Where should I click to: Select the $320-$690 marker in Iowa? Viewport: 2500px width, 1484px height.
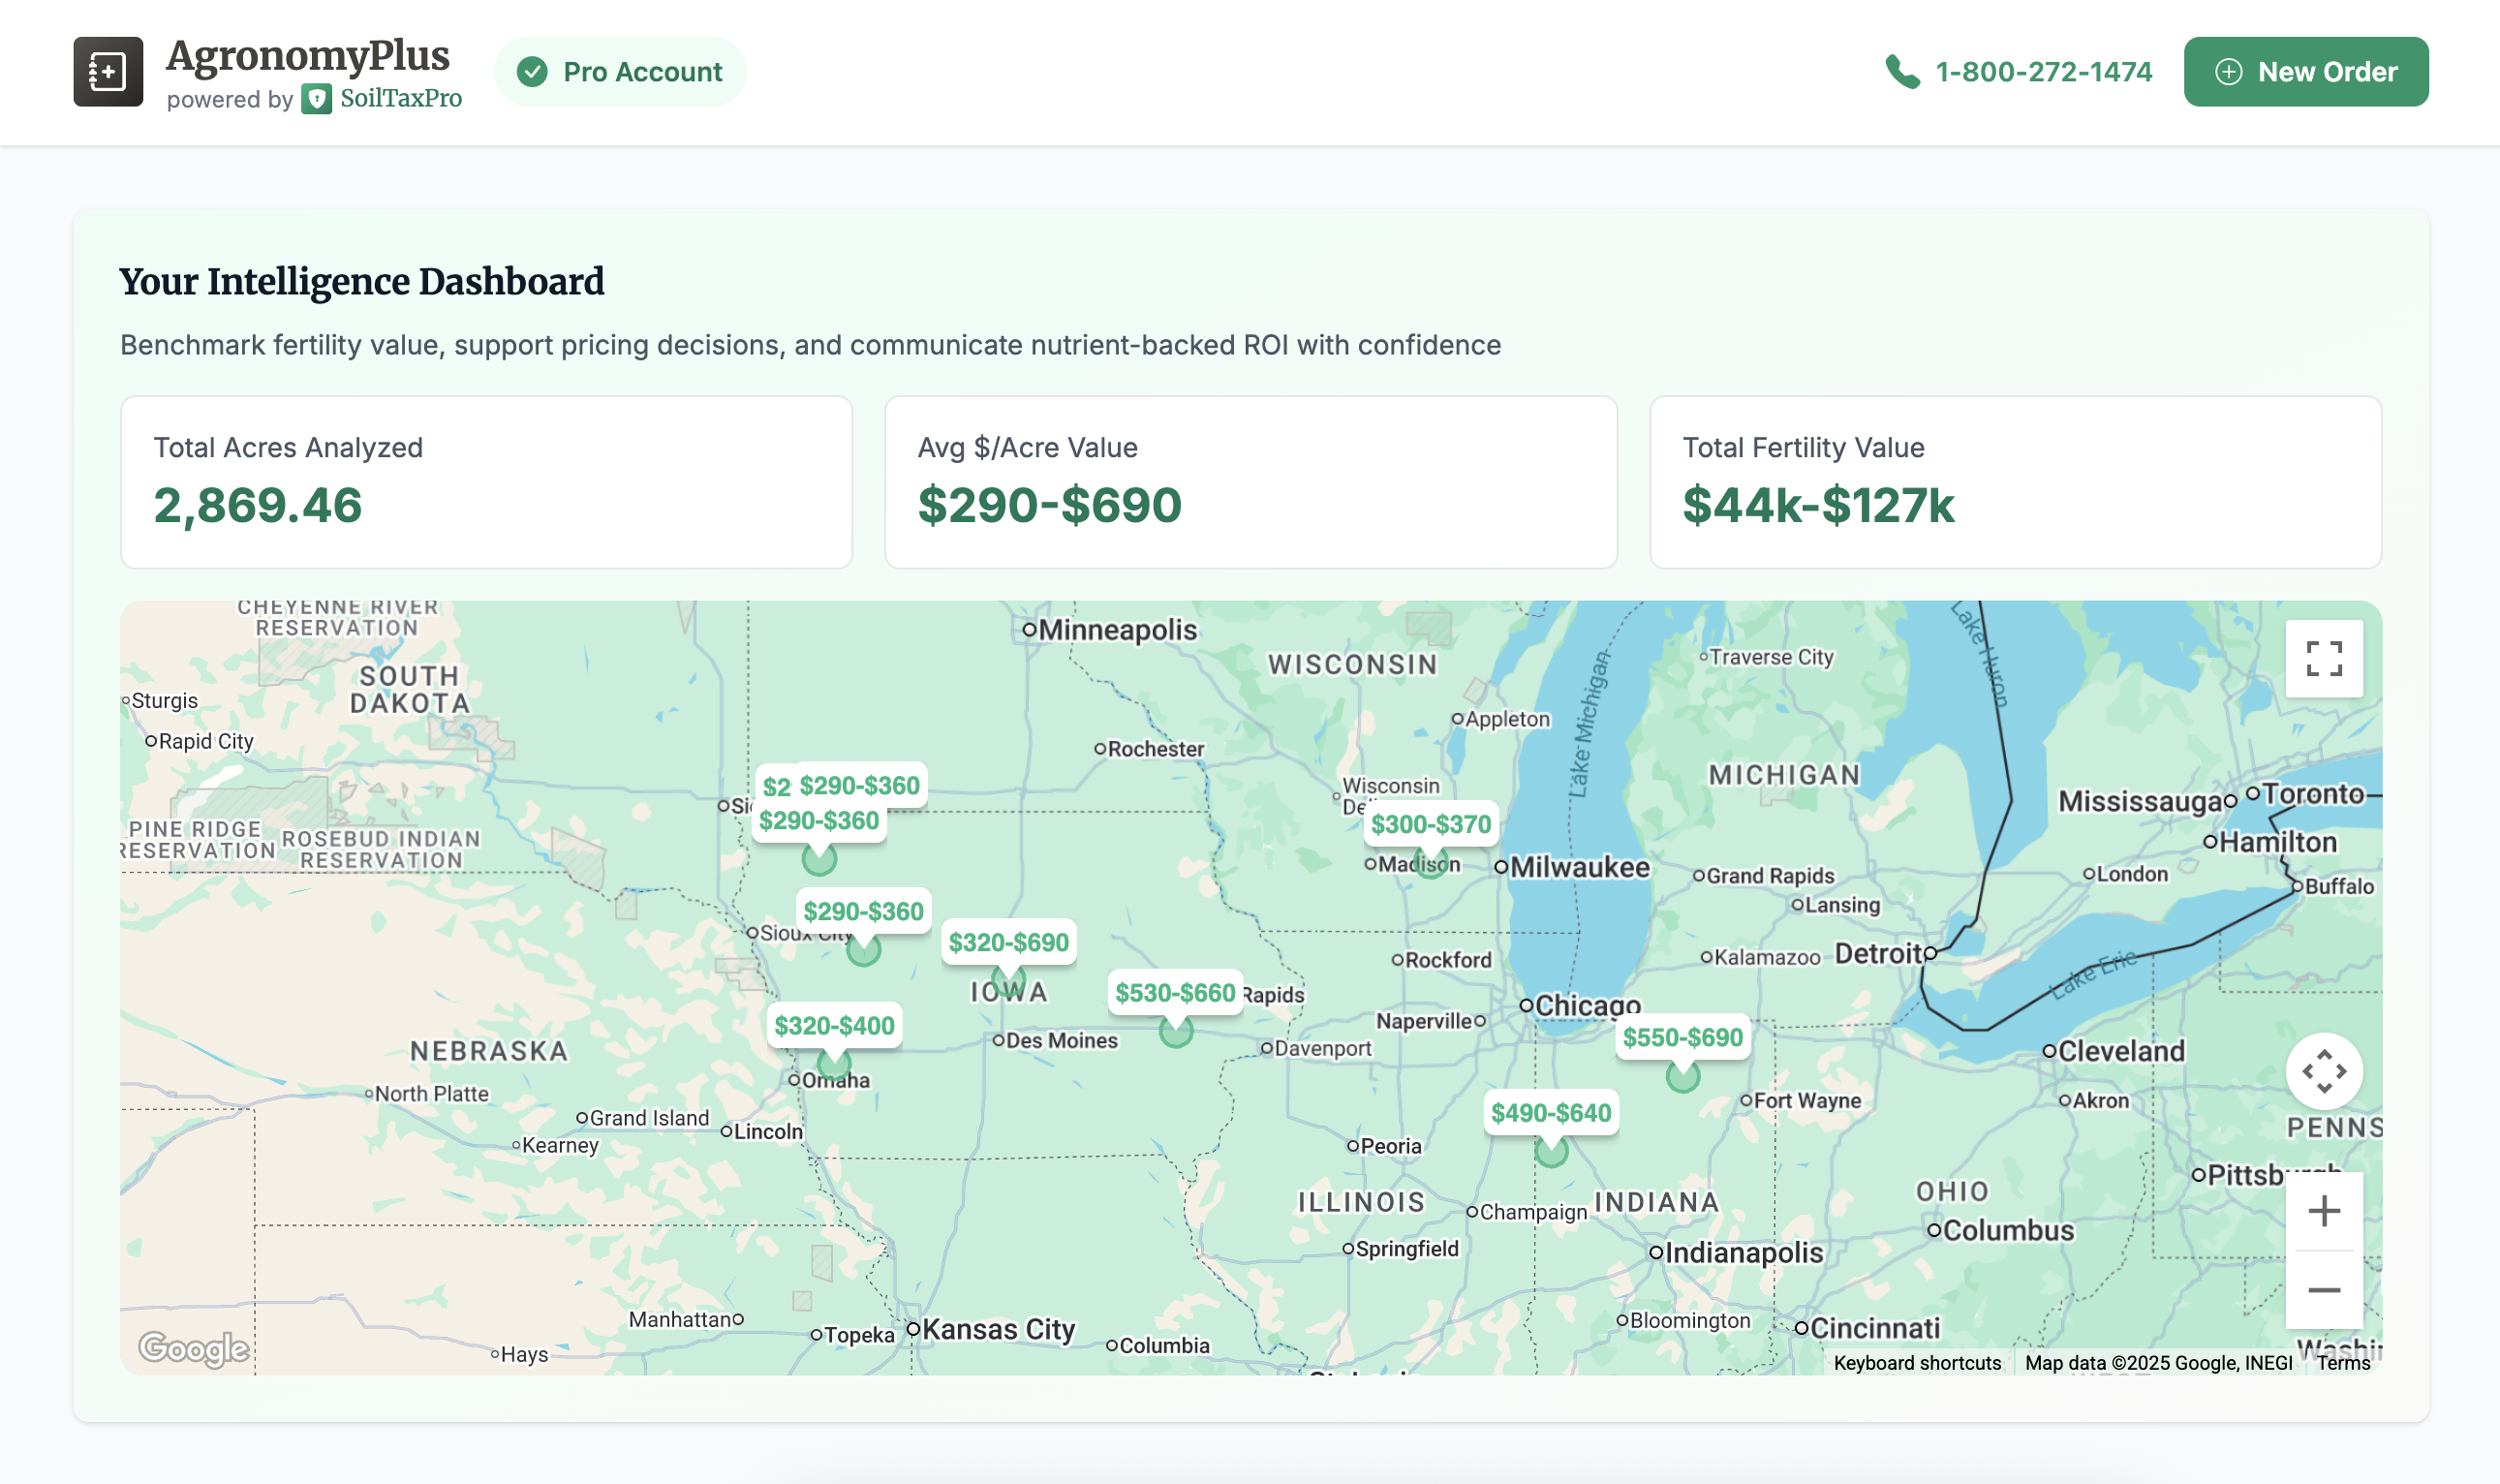click(x=1008, y=942)
